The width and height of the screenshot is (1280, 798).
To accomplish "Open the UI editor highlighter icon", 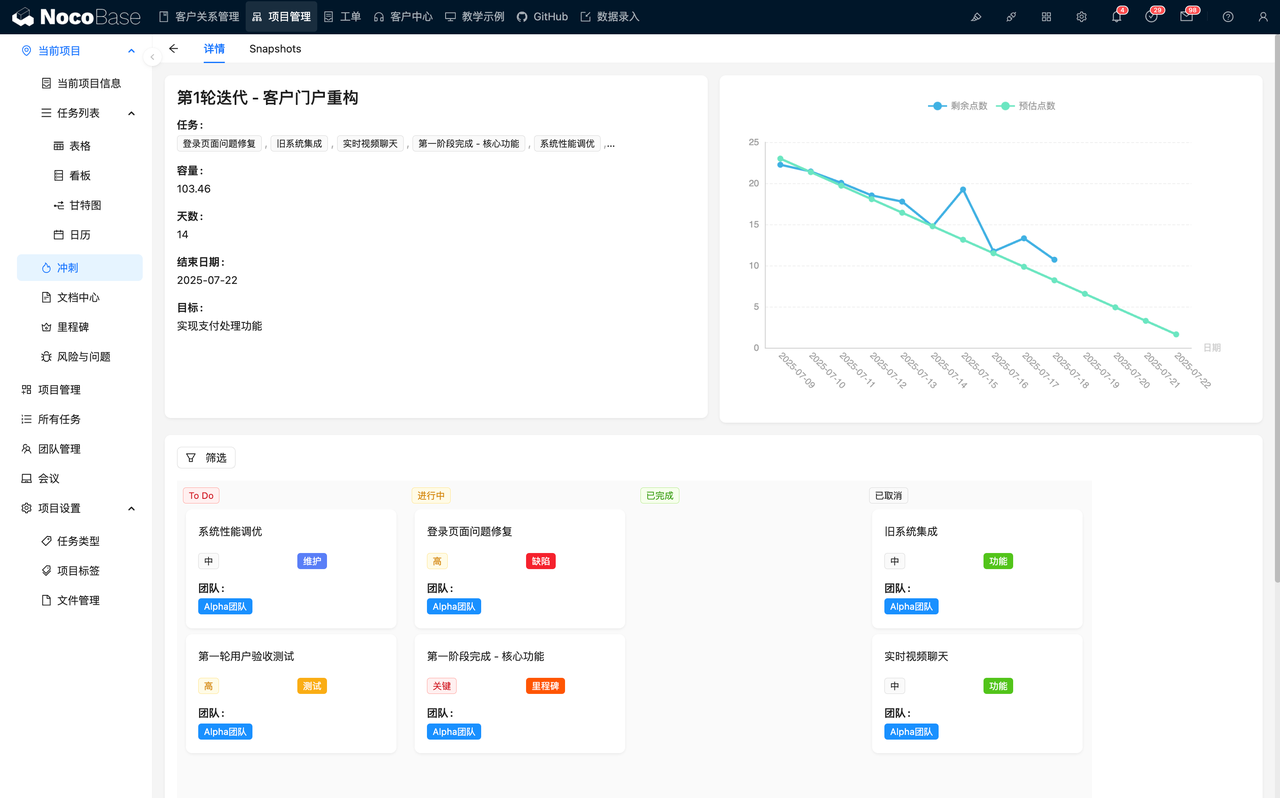I will 976,17.
